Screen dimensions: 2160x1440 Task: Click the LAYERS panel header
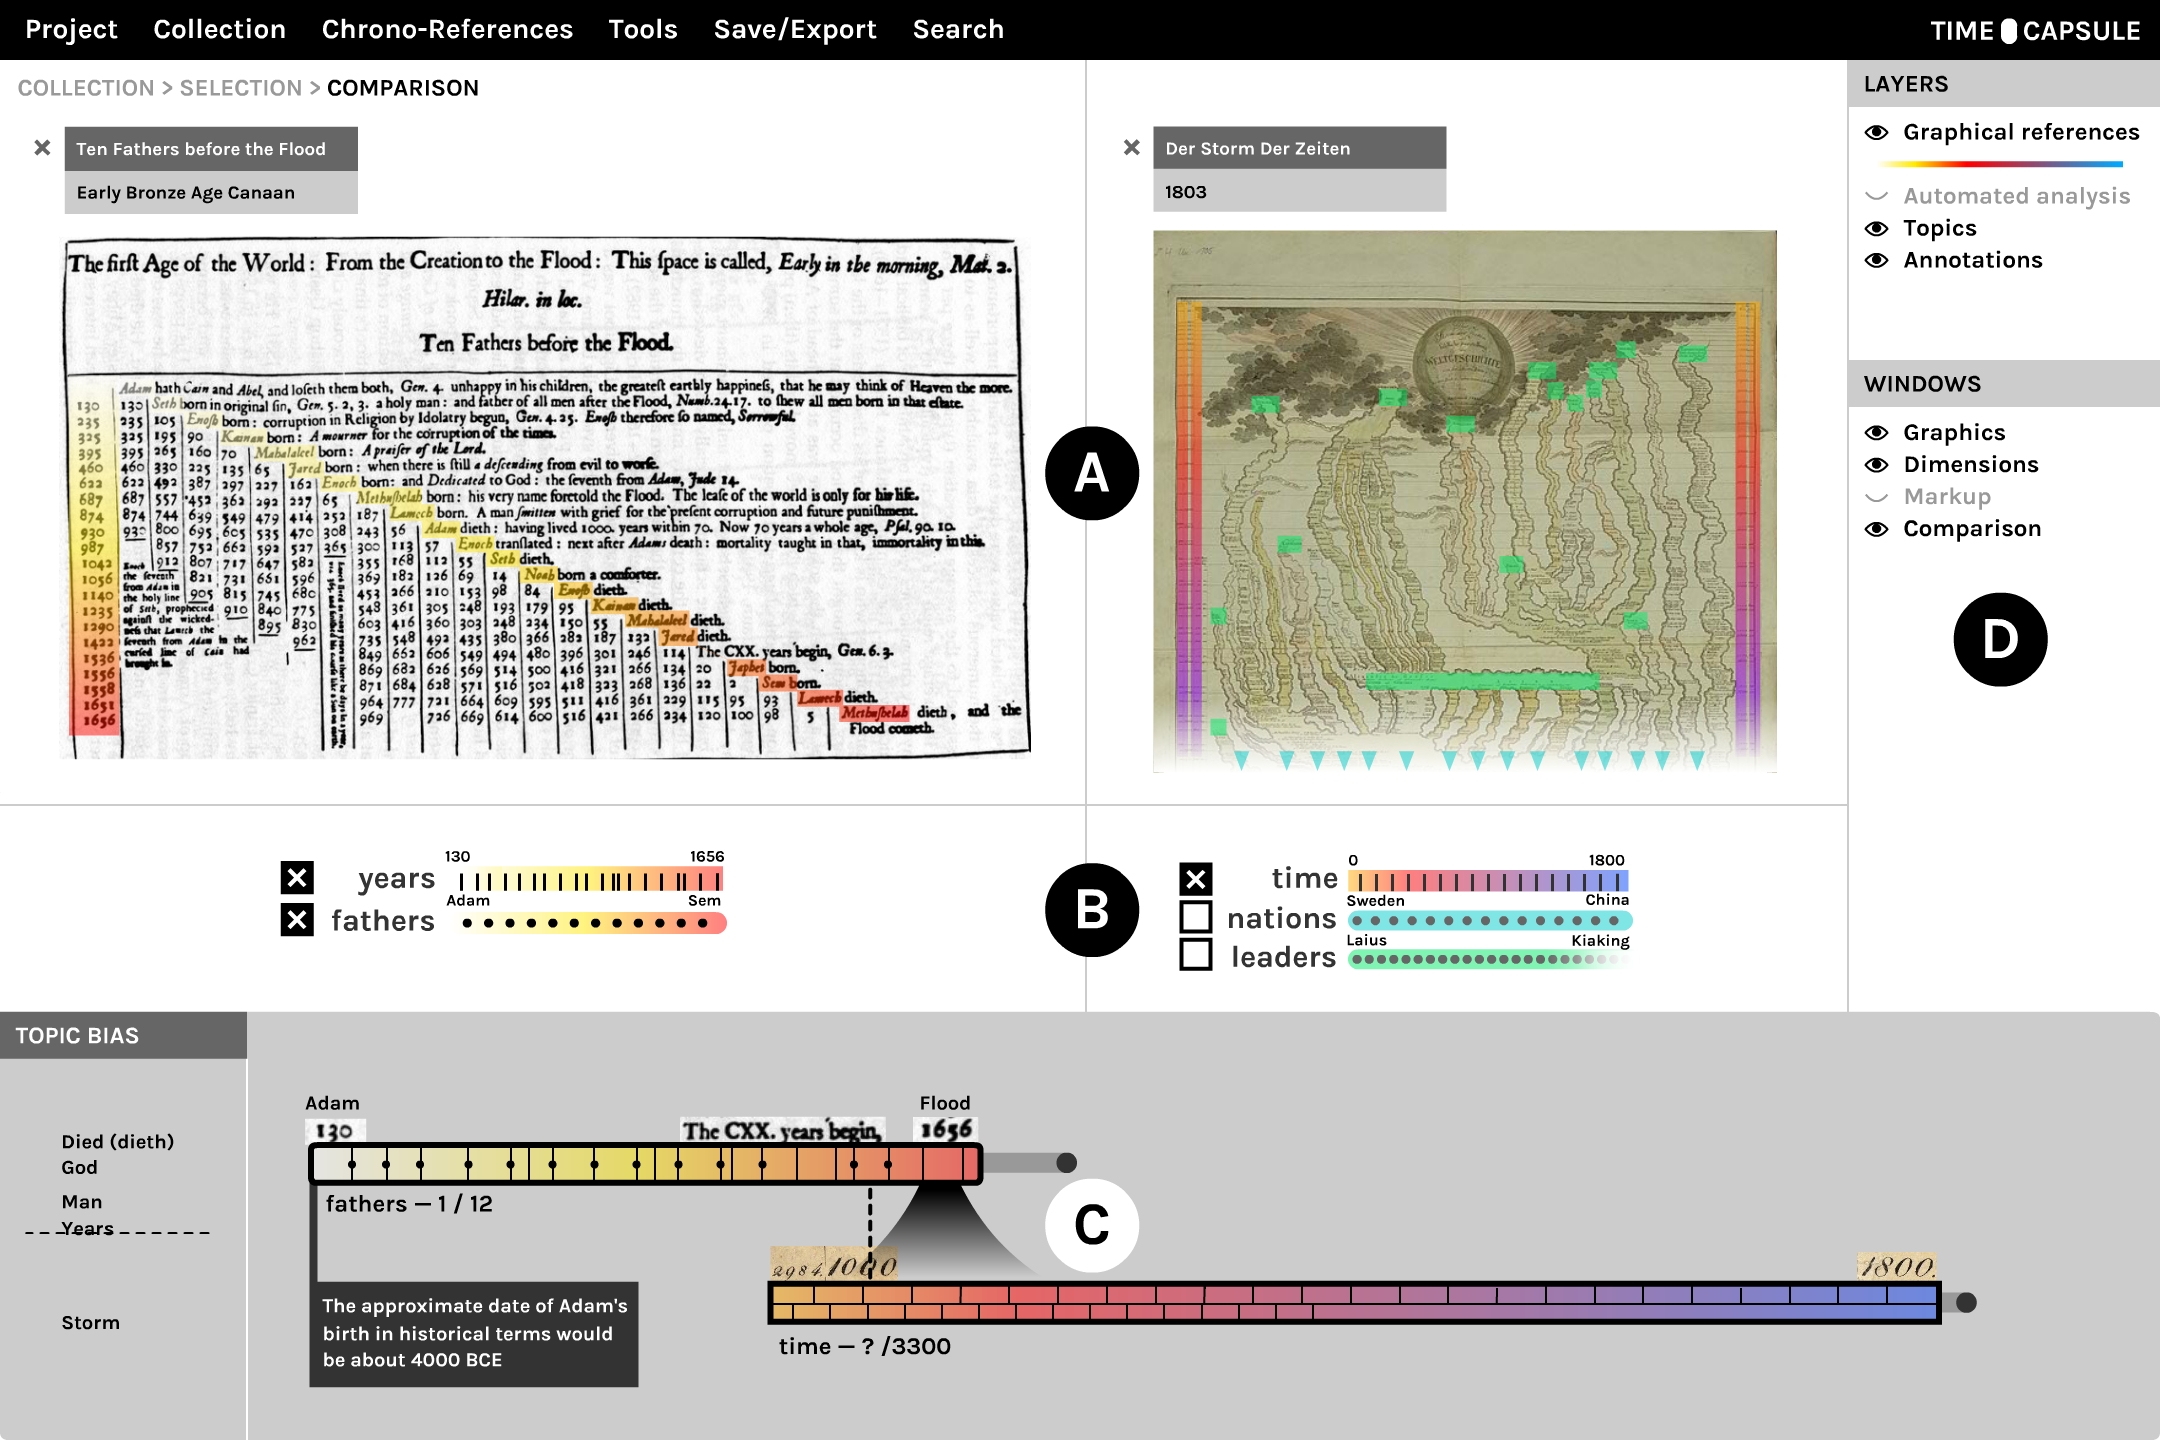(2004, 84)
